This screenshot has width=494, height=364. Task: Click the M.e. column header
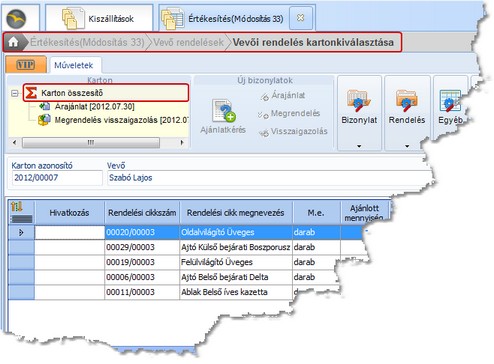pyautogui.click(x=316, y=213)
